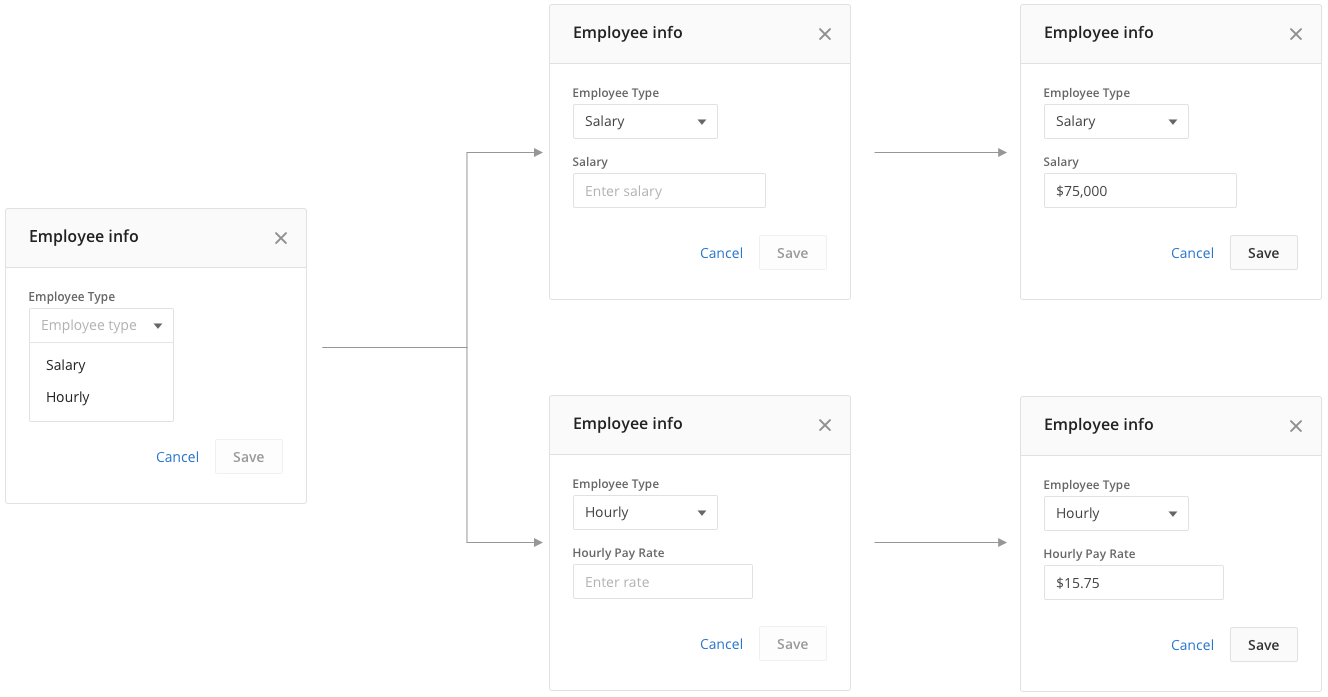Open the Employee type placeholder dropdown
Screen dimensions: 1328x697
click(x=102, y=325)
